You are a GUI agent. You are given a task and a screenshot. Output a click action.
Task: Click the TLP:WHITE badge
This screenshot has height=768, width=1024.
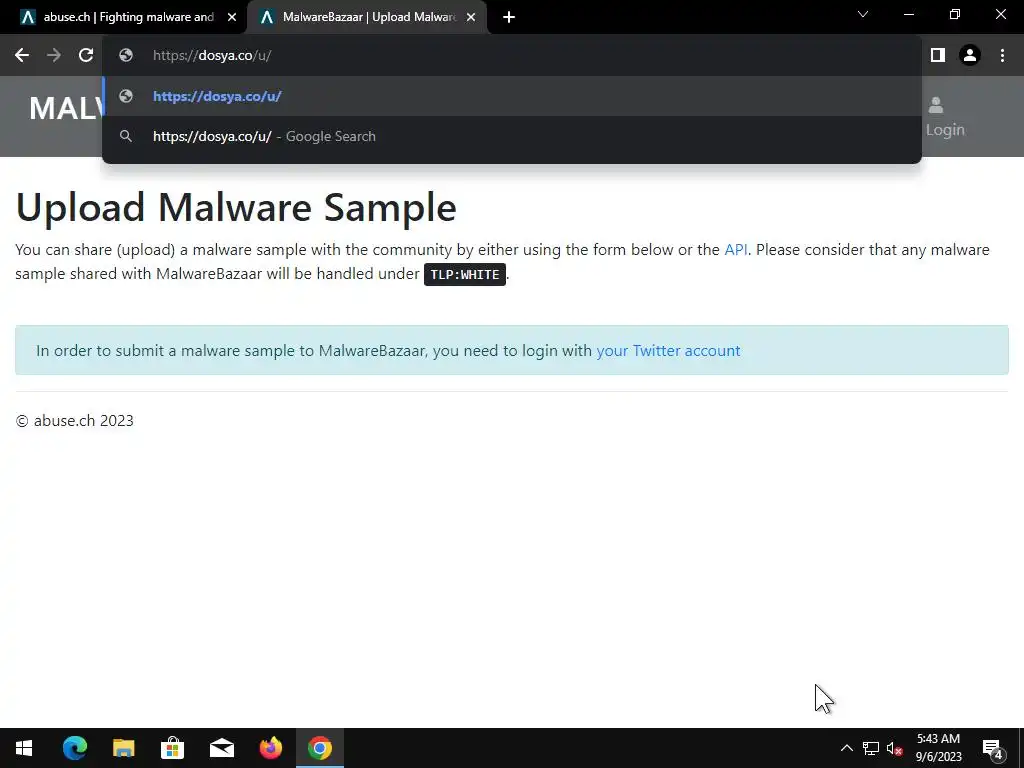(x=465, y=274)
